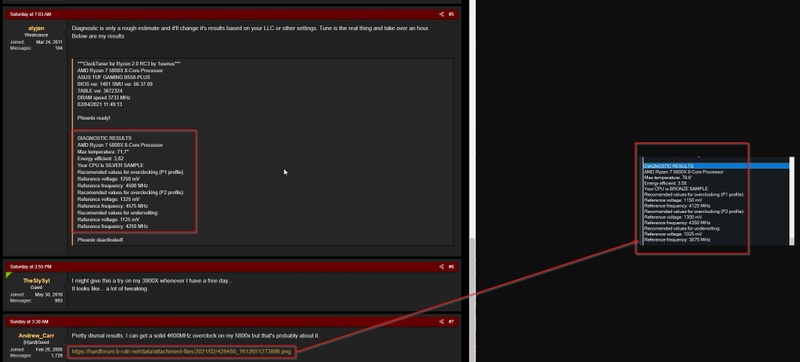800x362 pixels.
Task: Click the quoted ClockTuner log block
Action: [262, 152]
